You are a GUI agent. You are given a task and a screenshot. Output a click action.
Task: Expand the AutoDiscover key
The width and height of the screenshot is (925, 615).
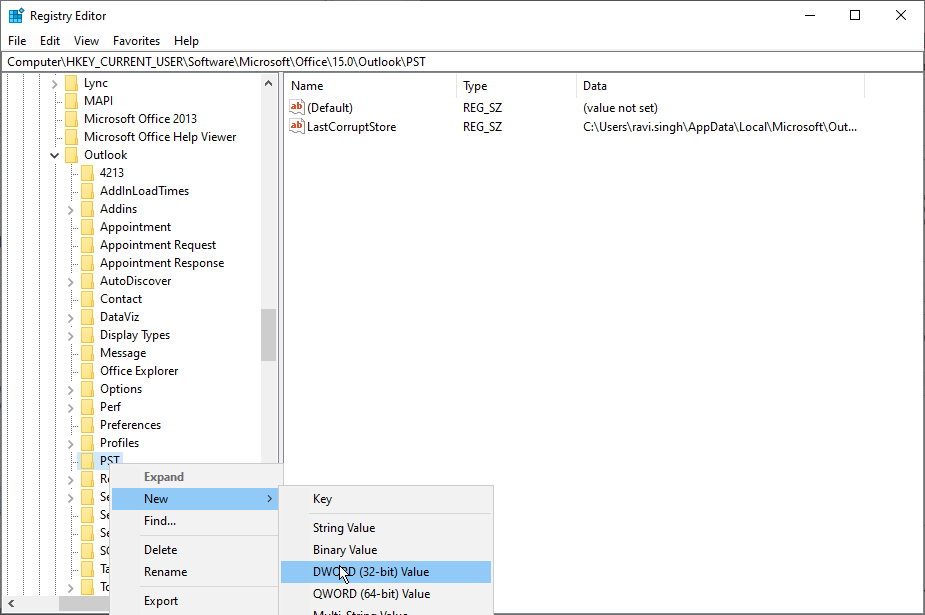pyautogui.click(x=70, y=281)
